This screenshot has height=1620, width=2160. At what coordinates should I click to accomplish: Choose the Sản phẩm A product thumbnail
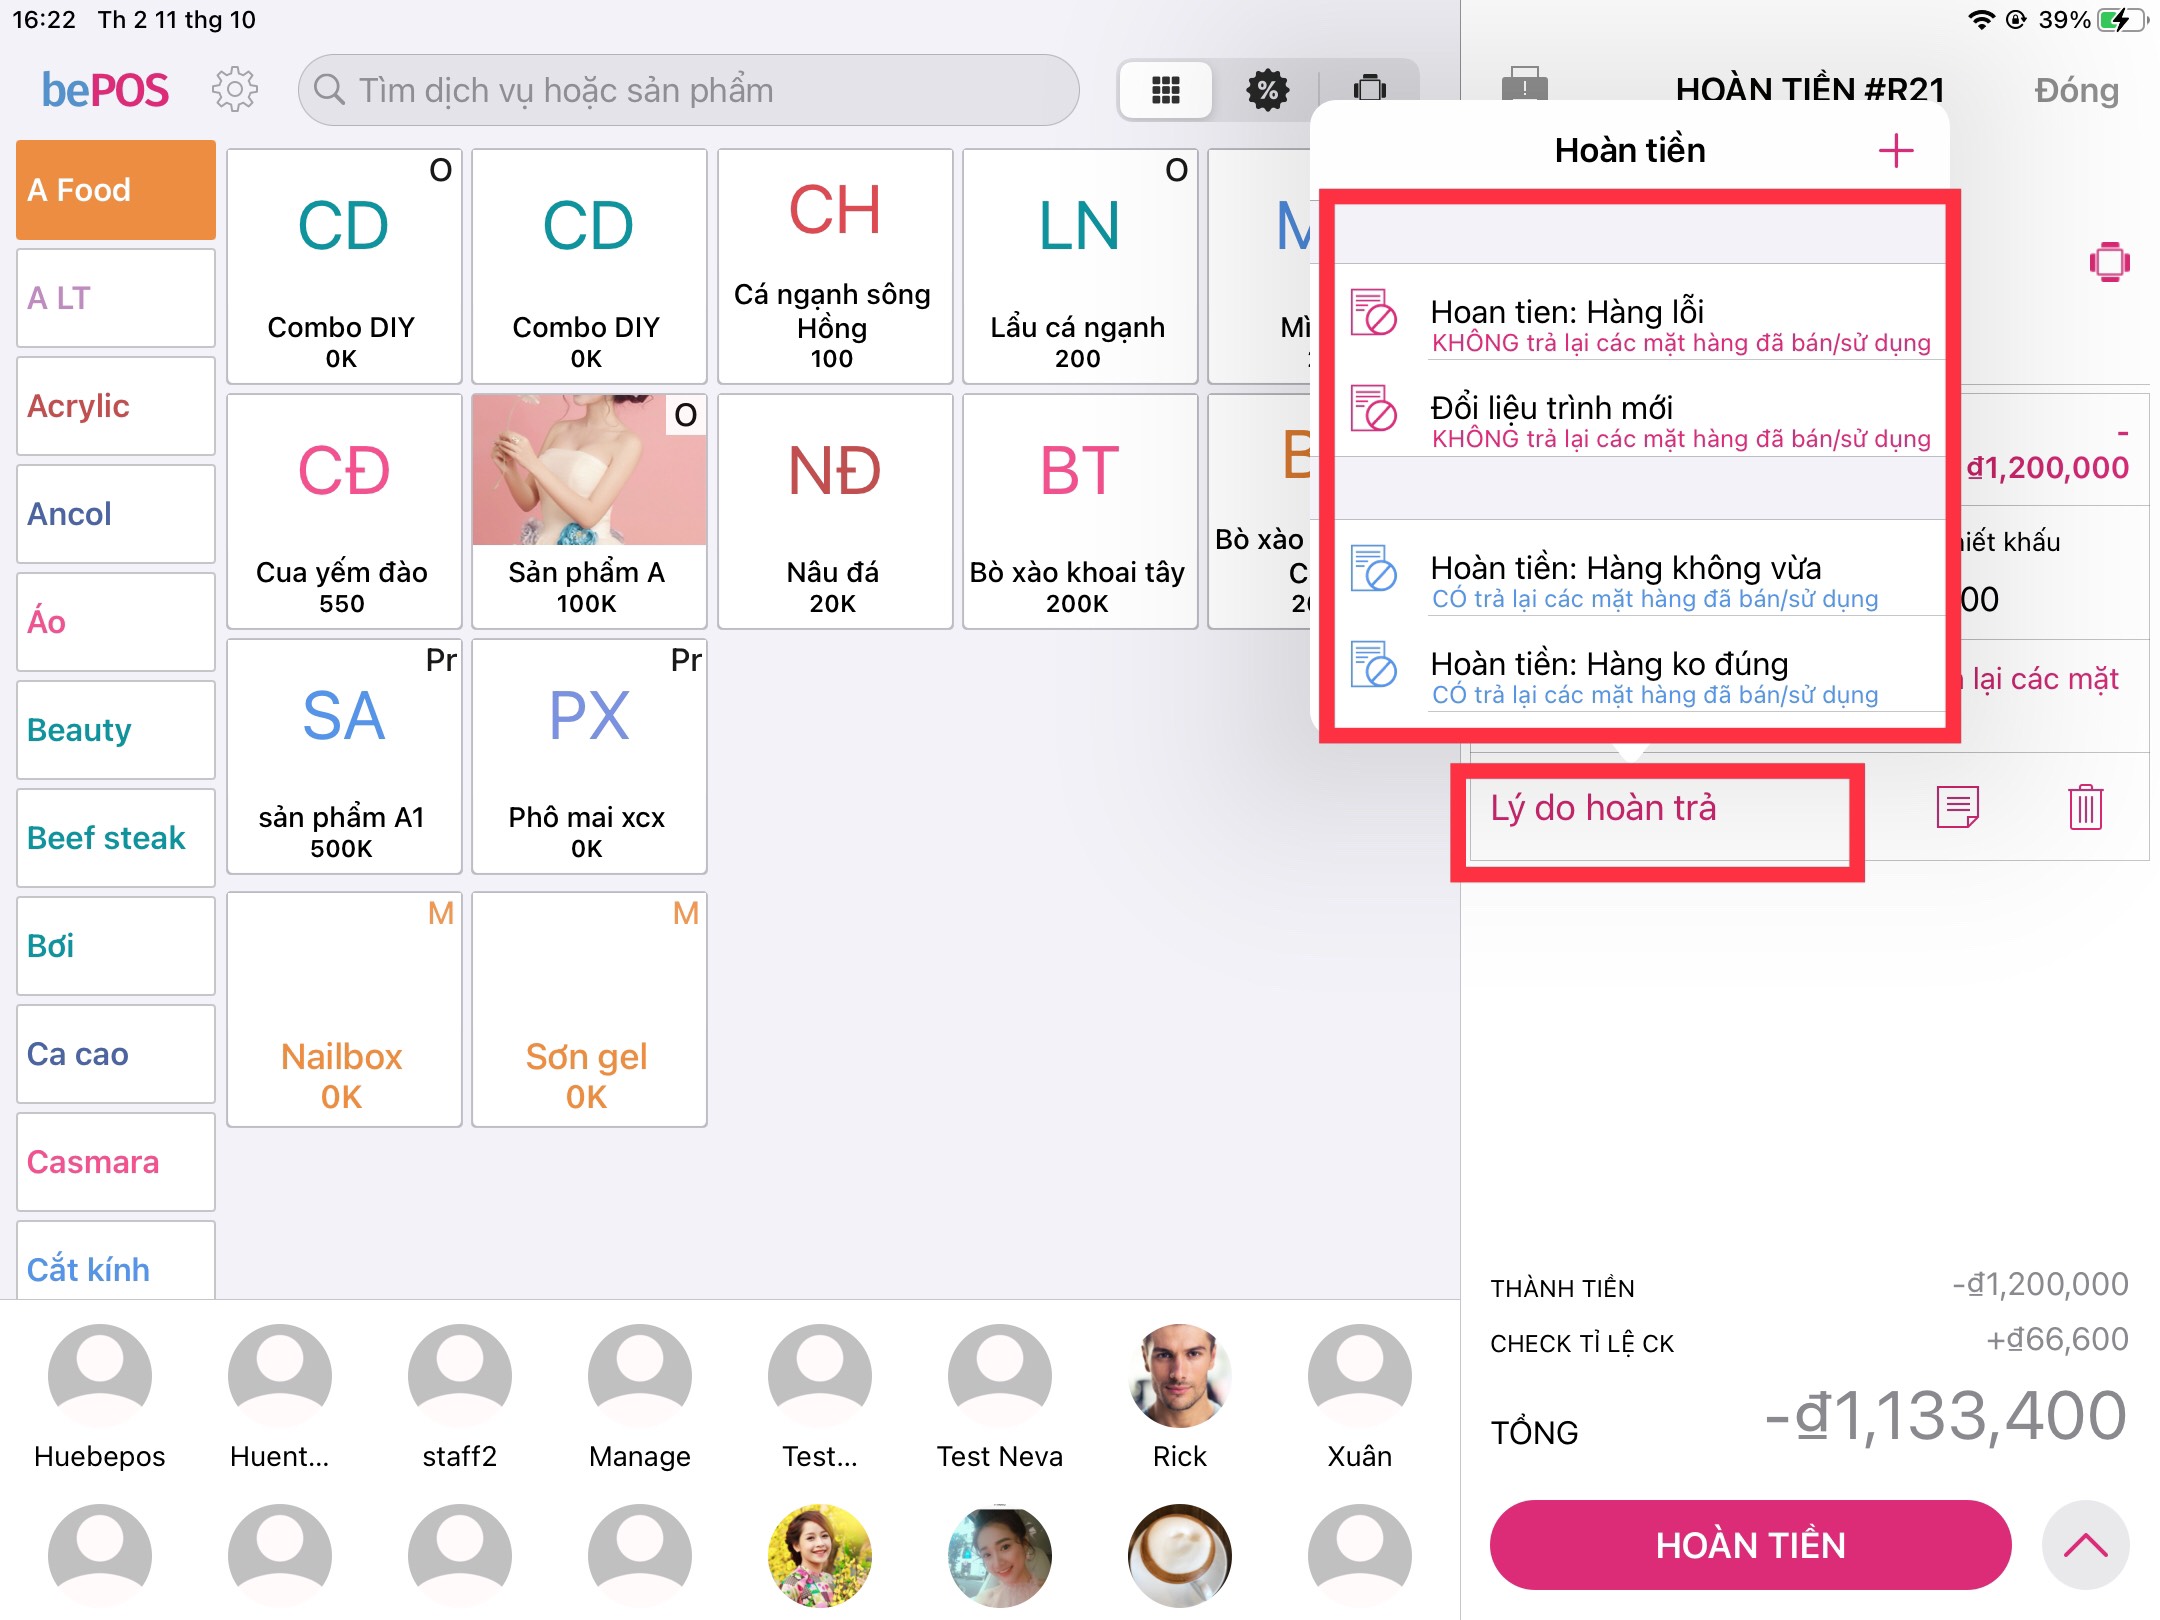pos(589,511)
